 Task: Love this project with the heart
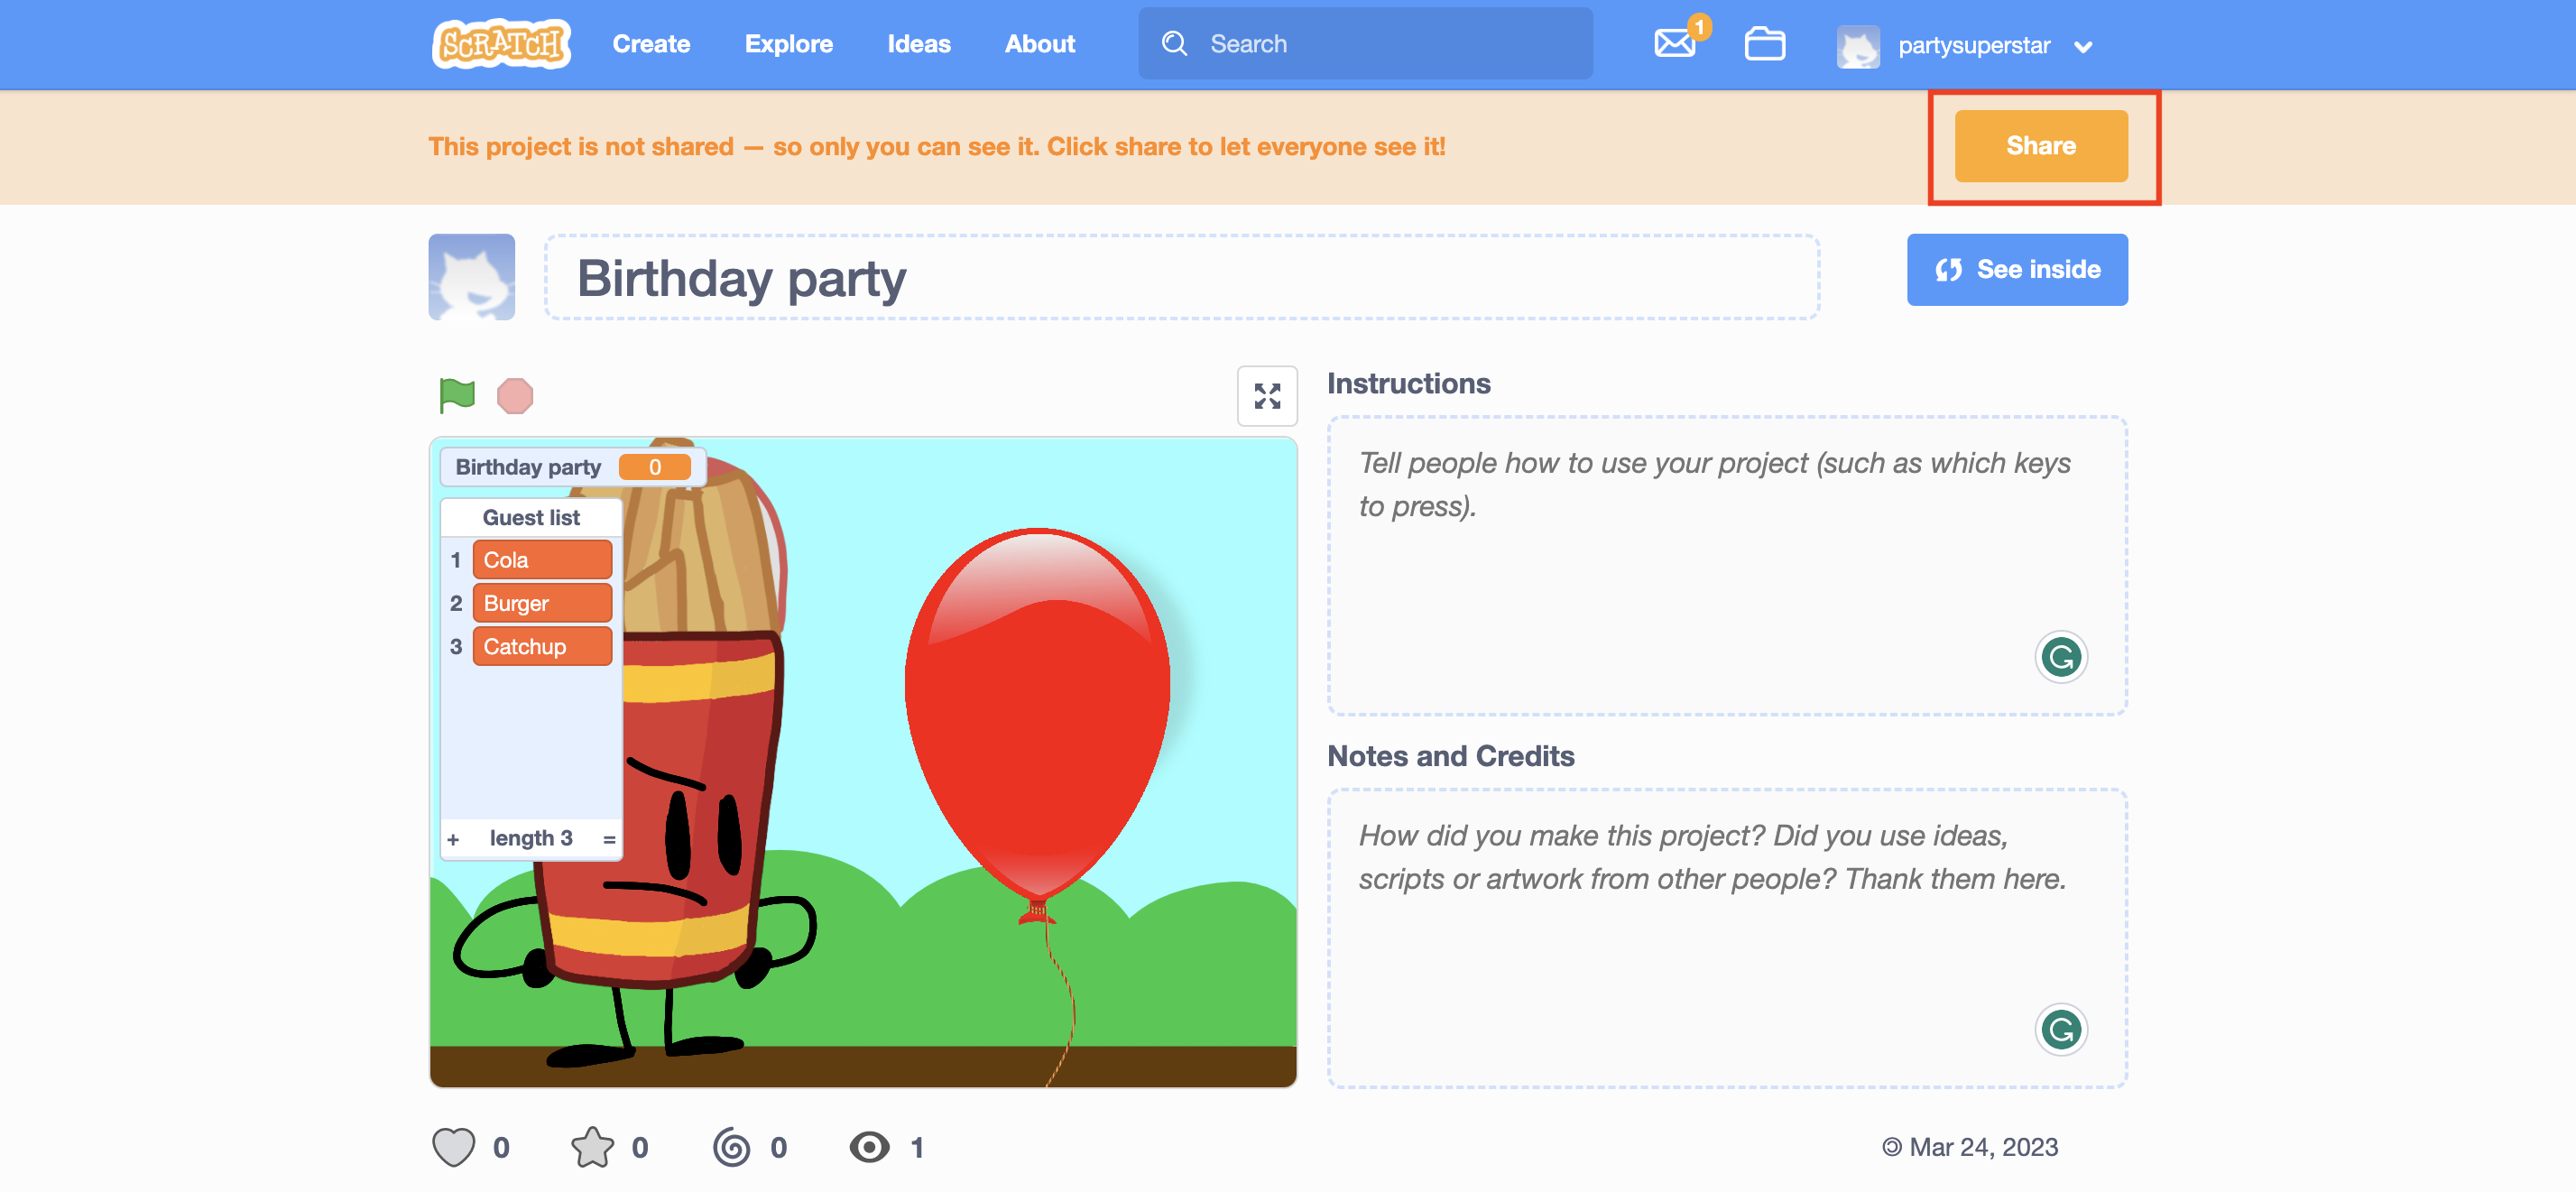[453, 1147]
